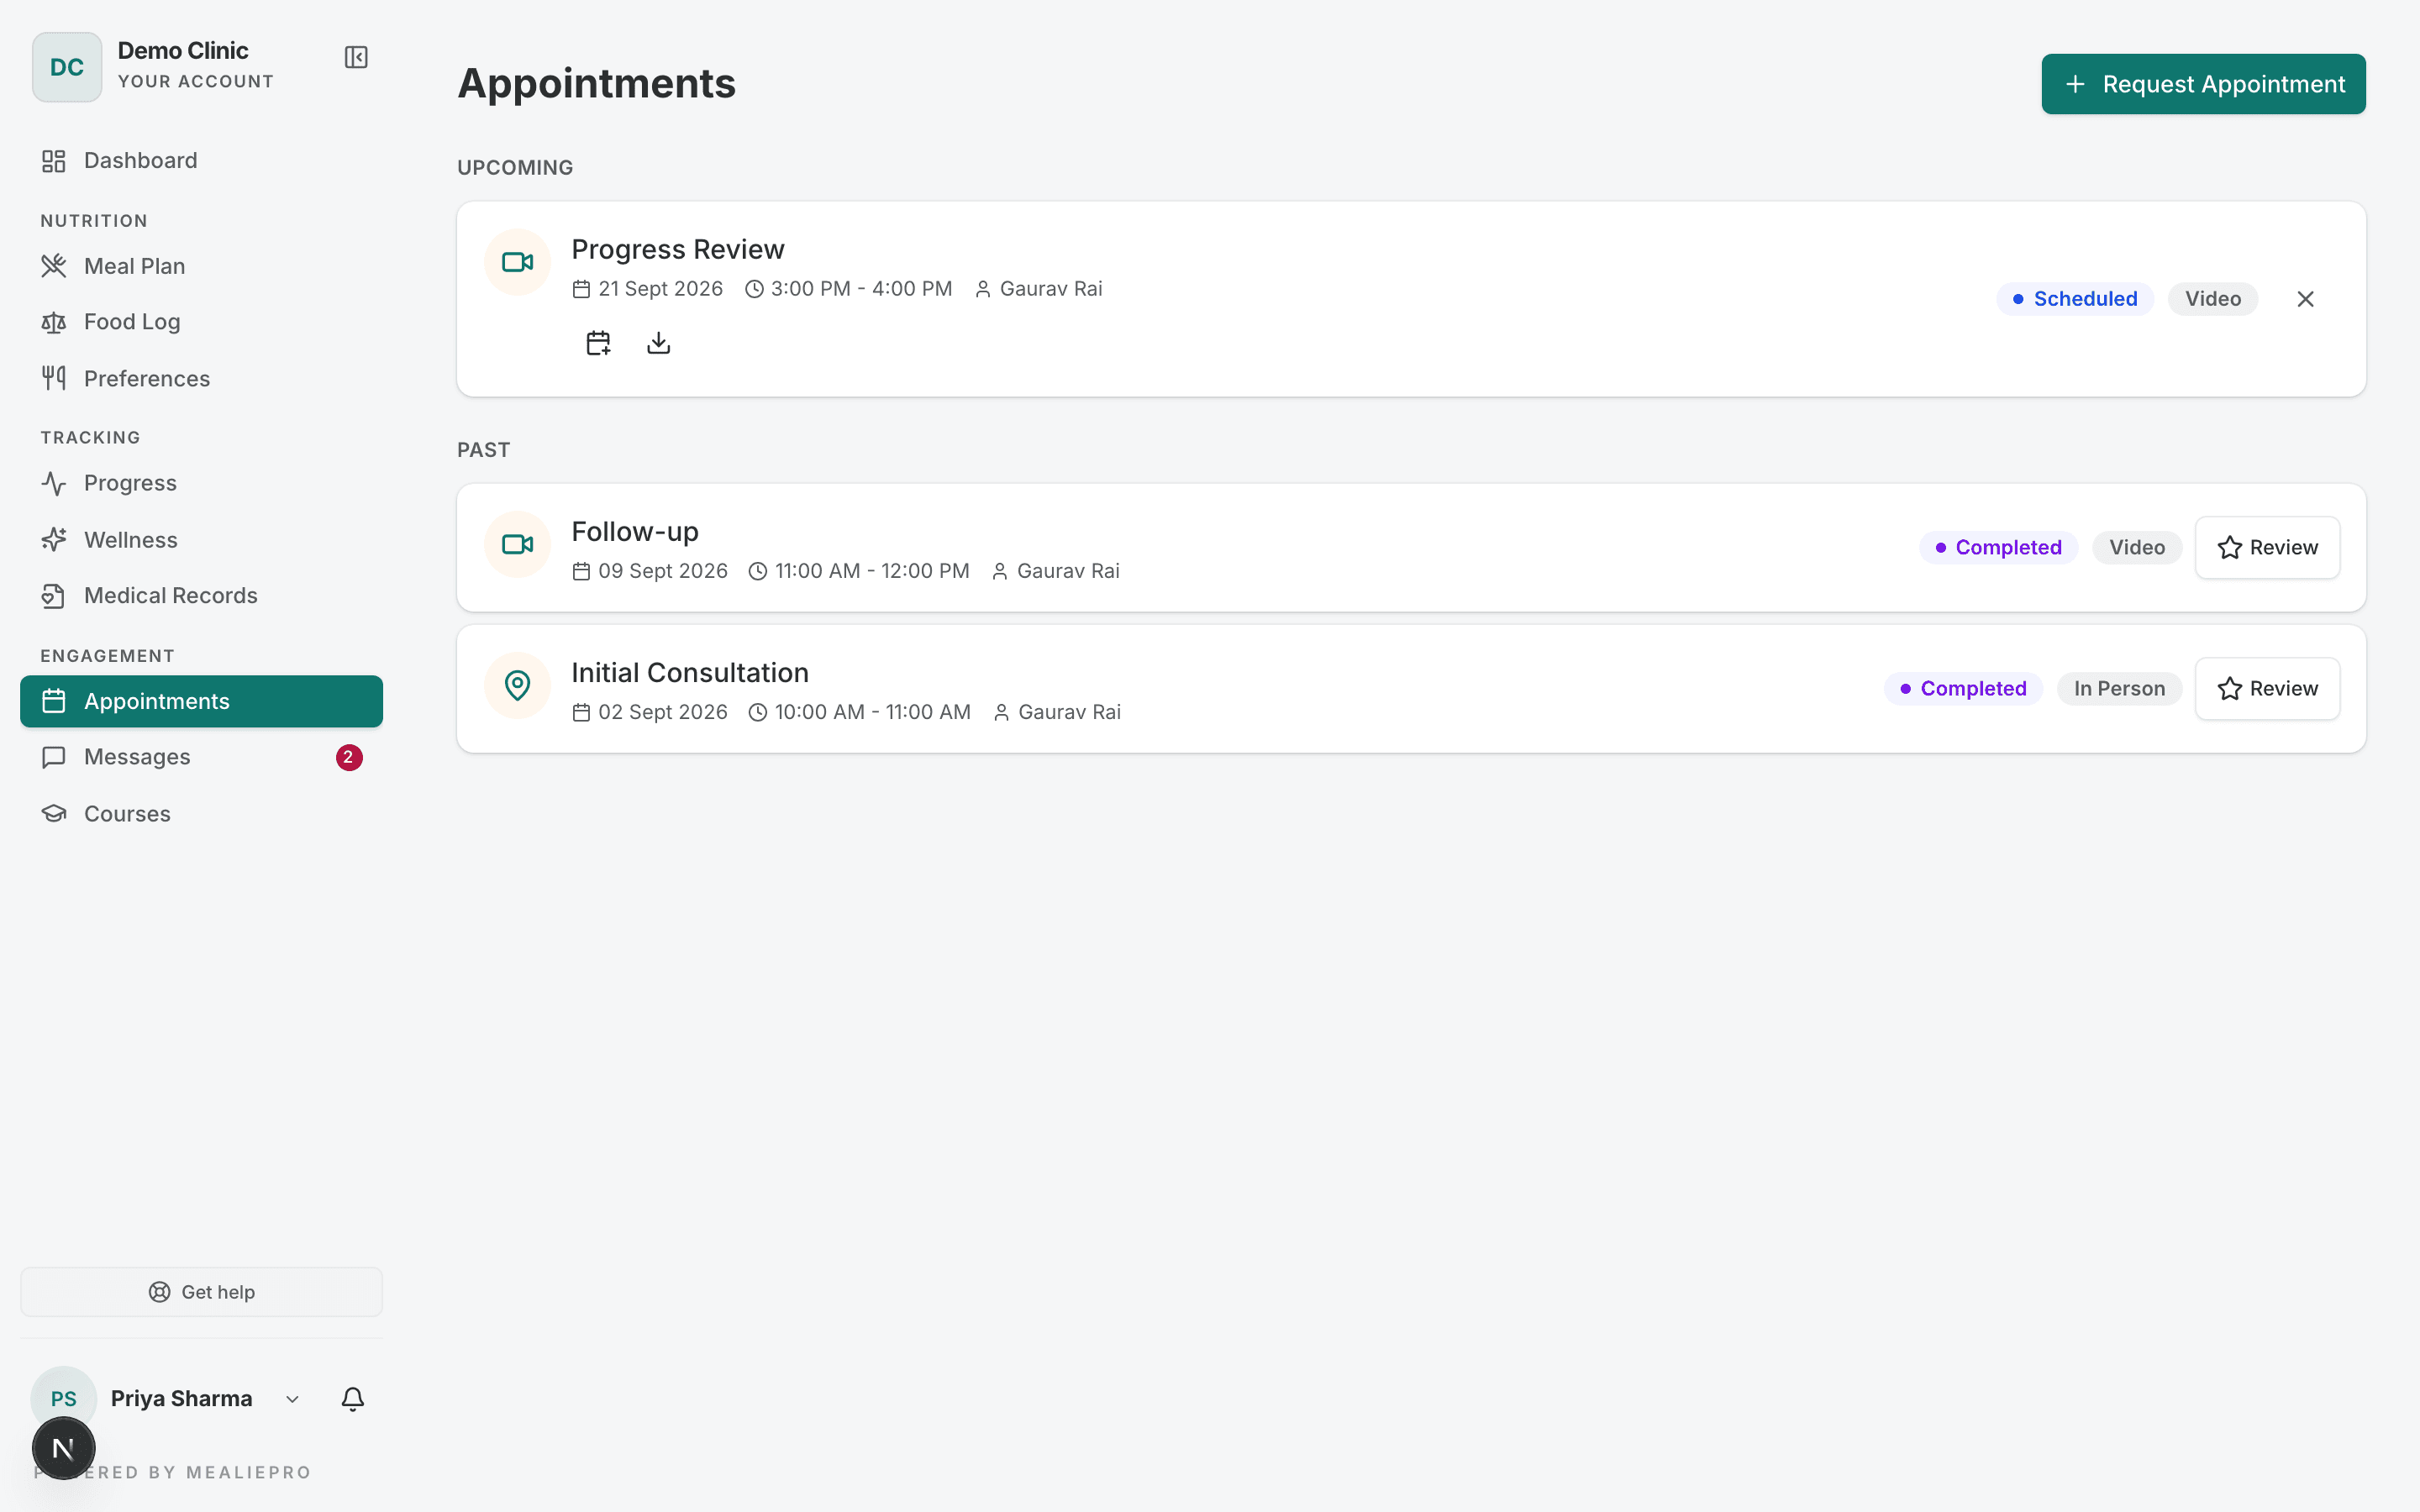Click the Video tag on Follow-up
2420x1512 pixels.
[x=2137, y=547]
